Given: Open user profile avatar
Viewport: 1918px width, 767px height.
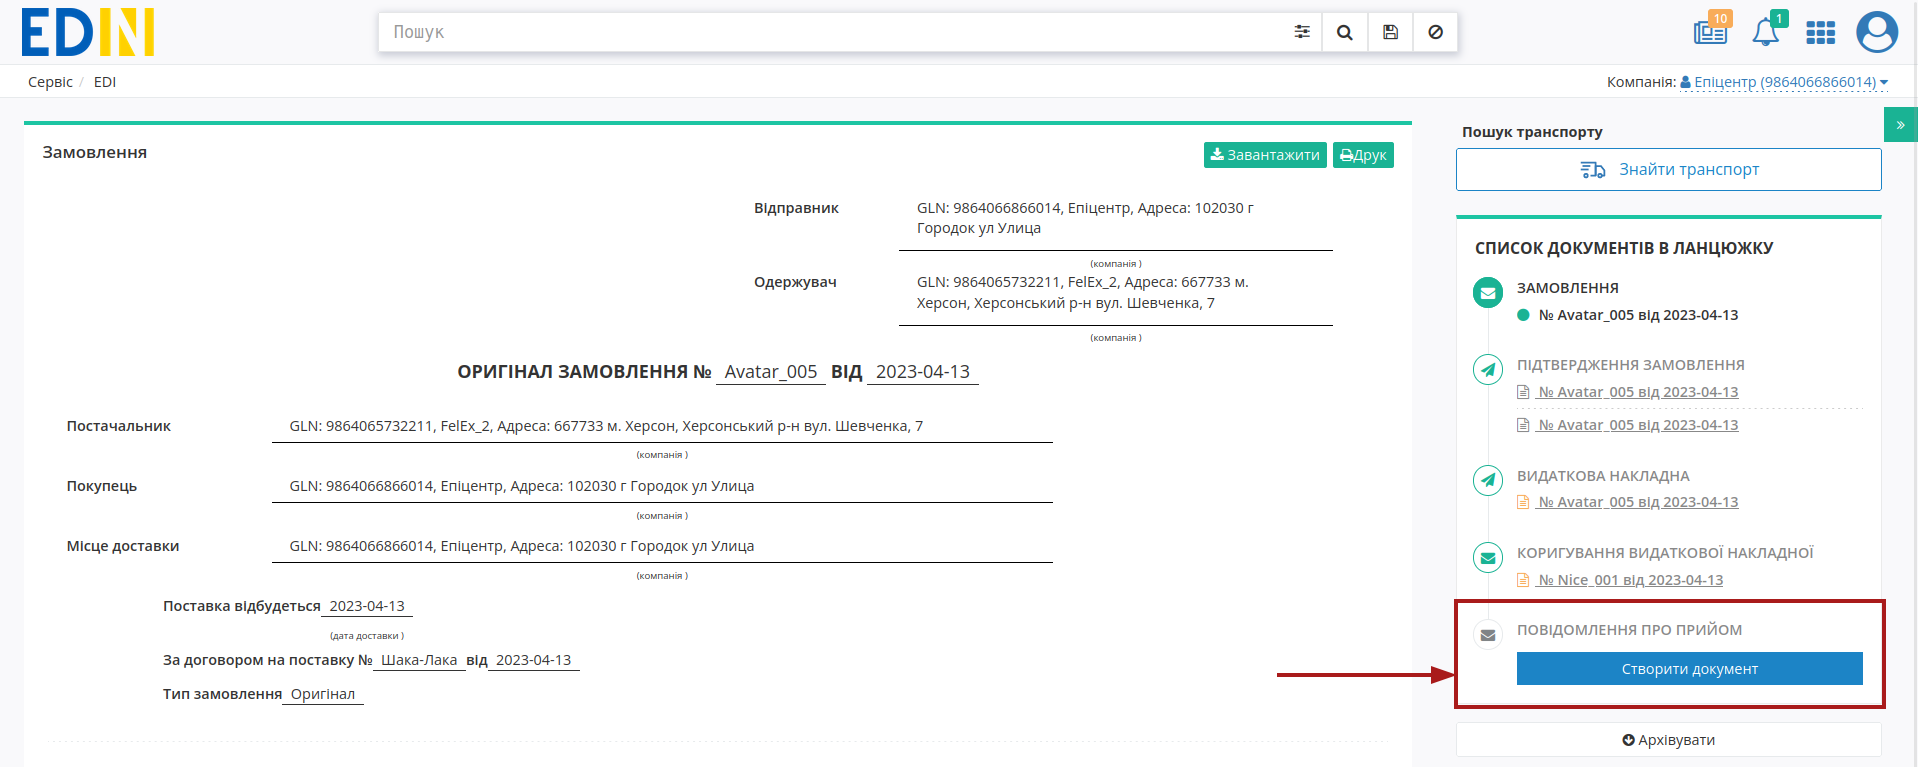Looking at the screenshot, I should click(x=1877, y=32).
